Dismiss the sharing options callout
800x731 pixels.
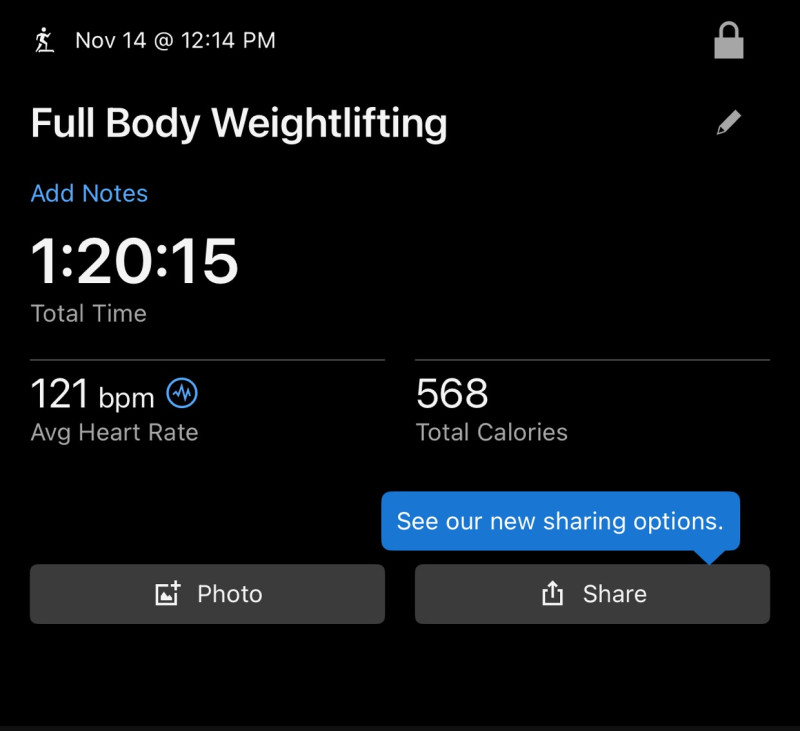562,521
